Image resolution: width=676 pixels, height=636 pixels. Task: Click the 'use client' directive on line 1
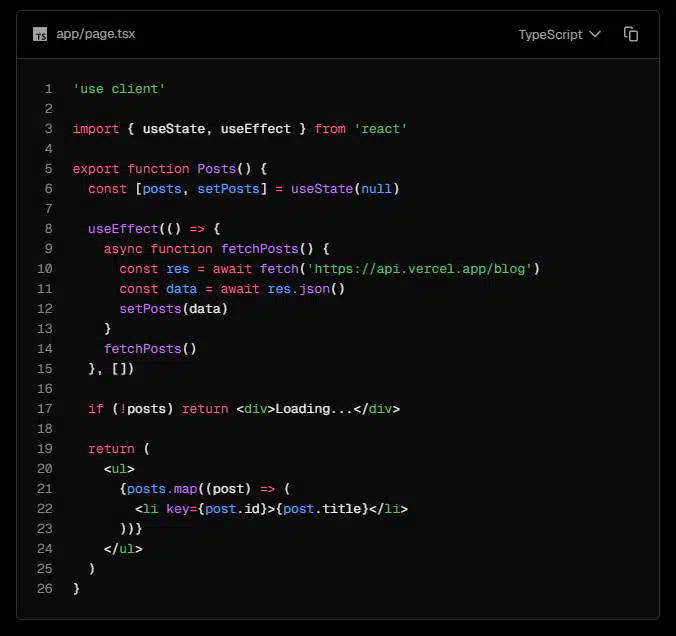[119, 89]
